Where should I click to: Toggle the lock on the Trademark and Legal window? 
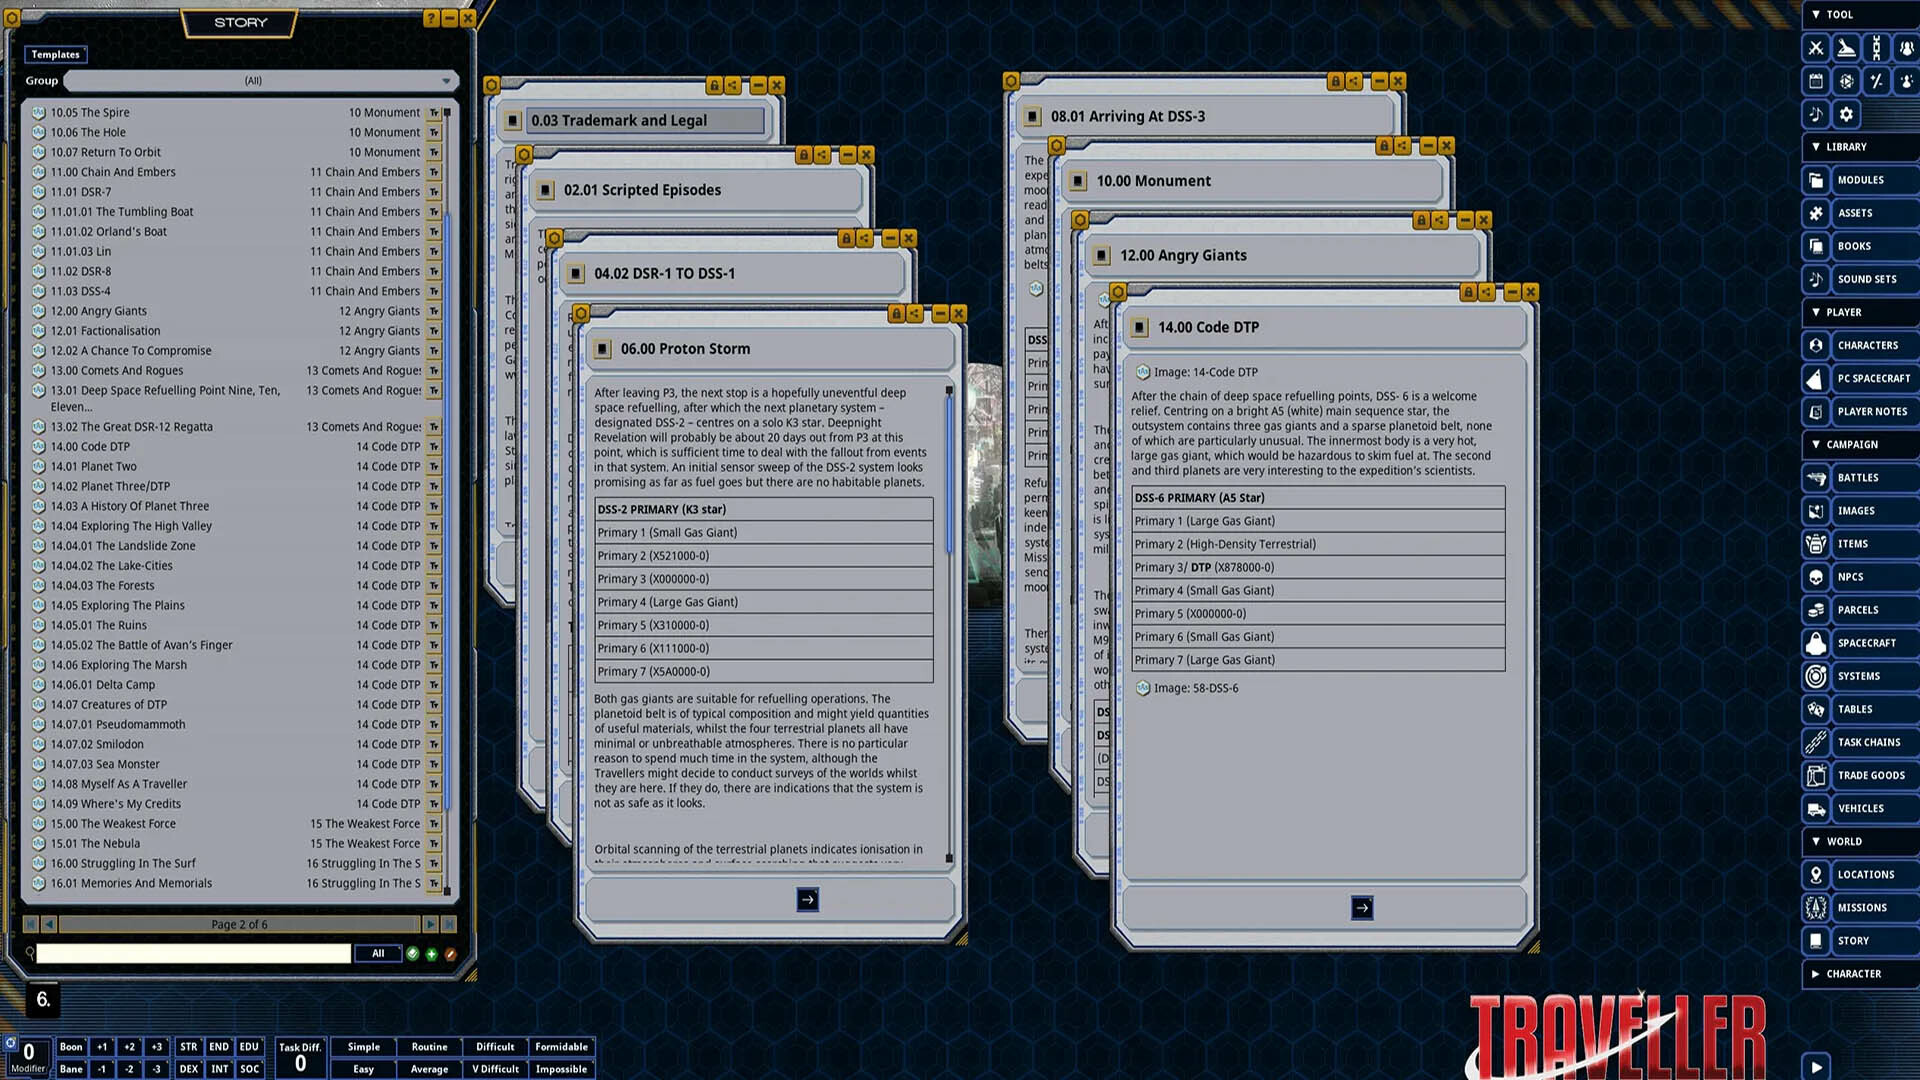(x=714, y=85)
